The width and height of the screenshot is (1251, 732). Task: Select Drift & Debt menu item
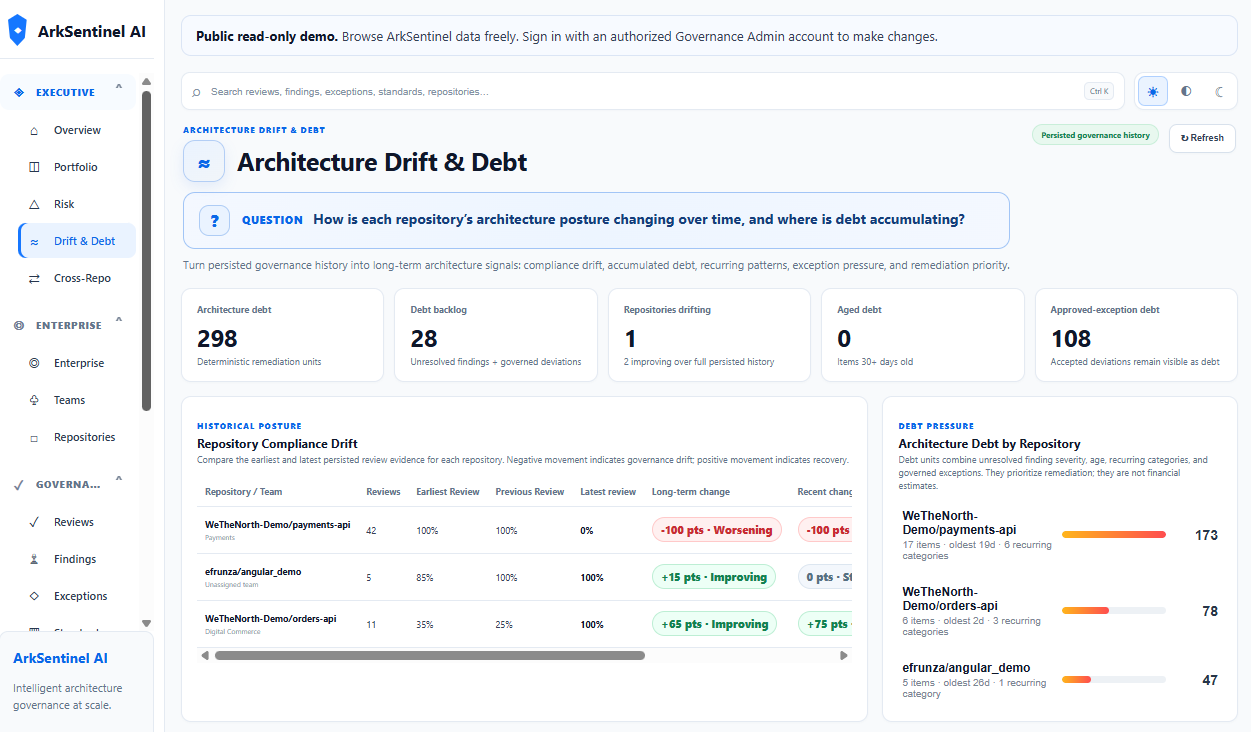pyautogui.click(x=77, y=241)
